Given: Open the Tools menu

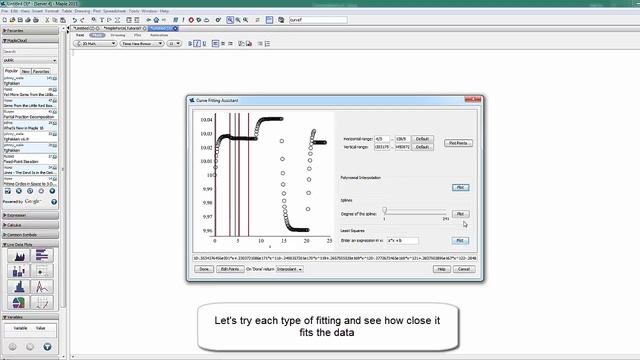Looking at the screenshot, I should pos(133,11).
